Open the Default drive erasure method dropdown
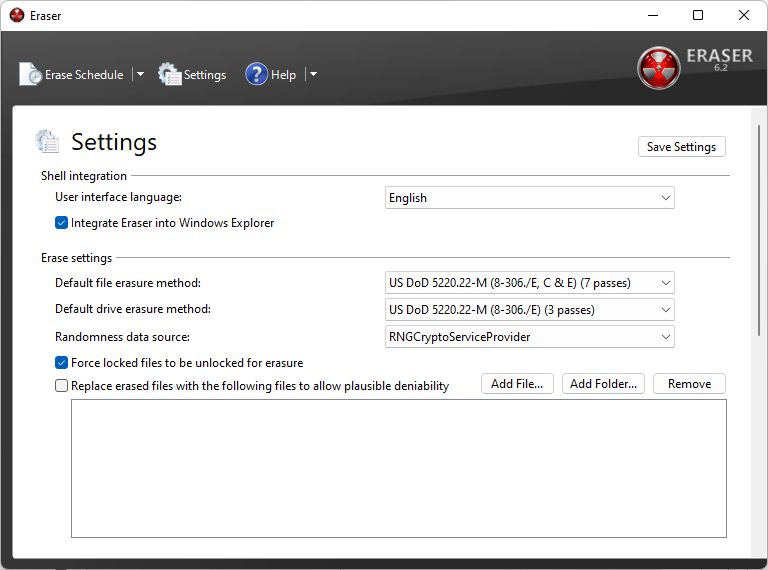 [x=529, y=310]
